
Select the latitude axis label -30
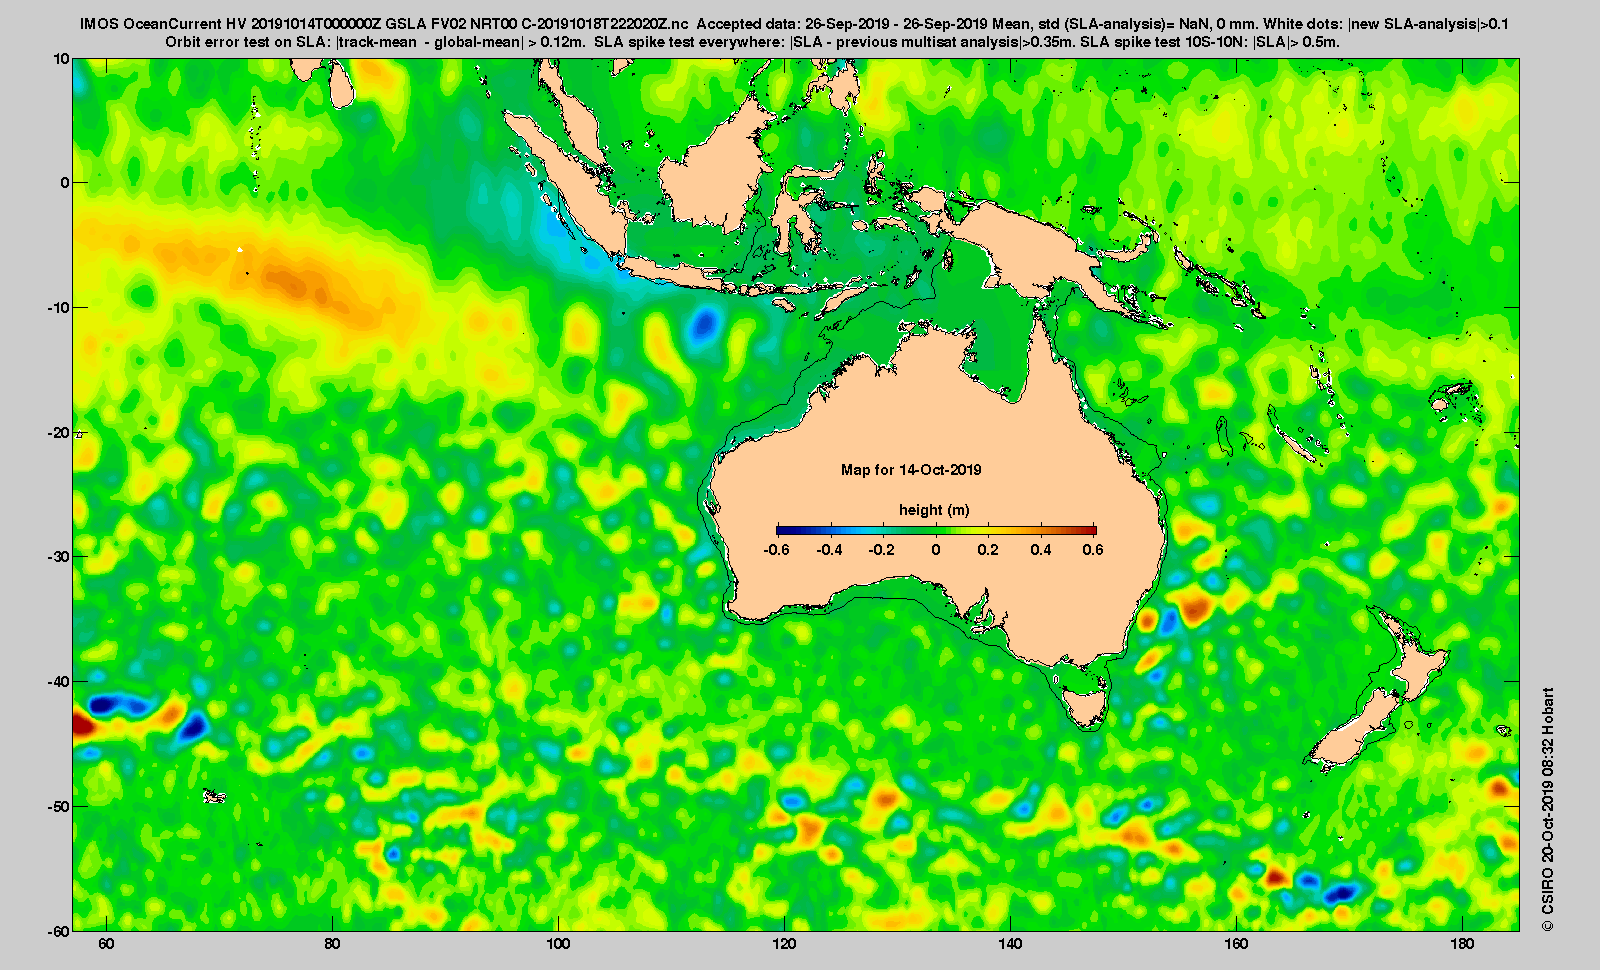tap(58, 557)
